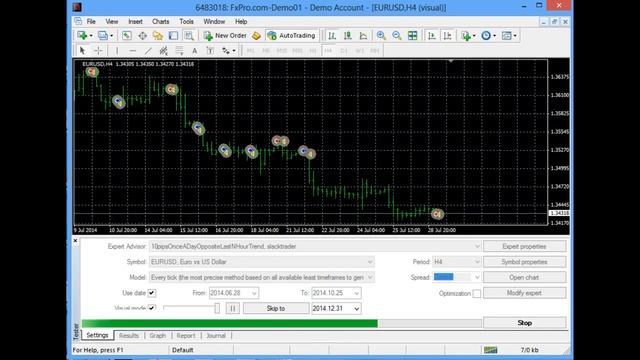Open the Window menu
The width and height of the screenshot is (640, 360).
click(214, 22)
